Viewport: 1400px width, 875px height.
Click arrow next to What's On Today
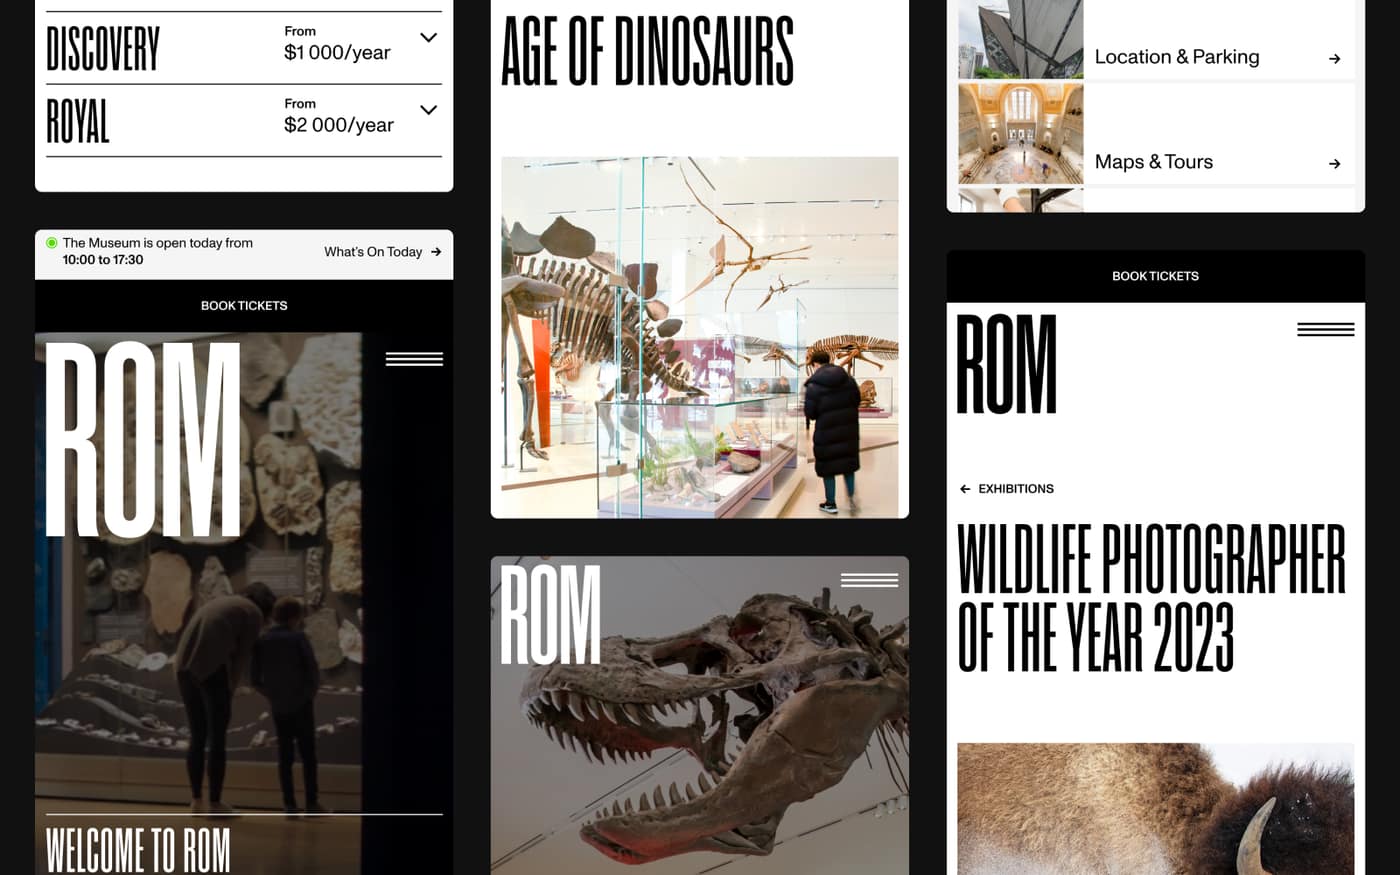(x=436, y=252)
